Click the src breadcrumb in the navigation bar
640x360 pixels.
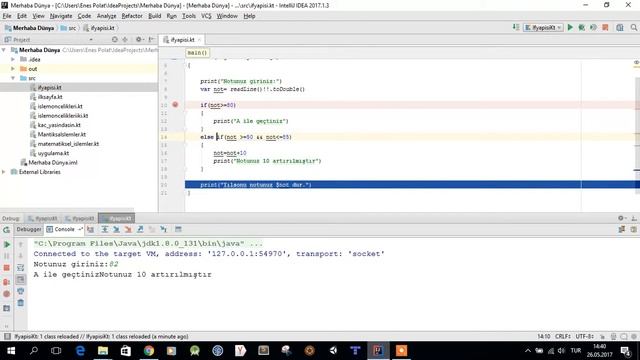68,28
